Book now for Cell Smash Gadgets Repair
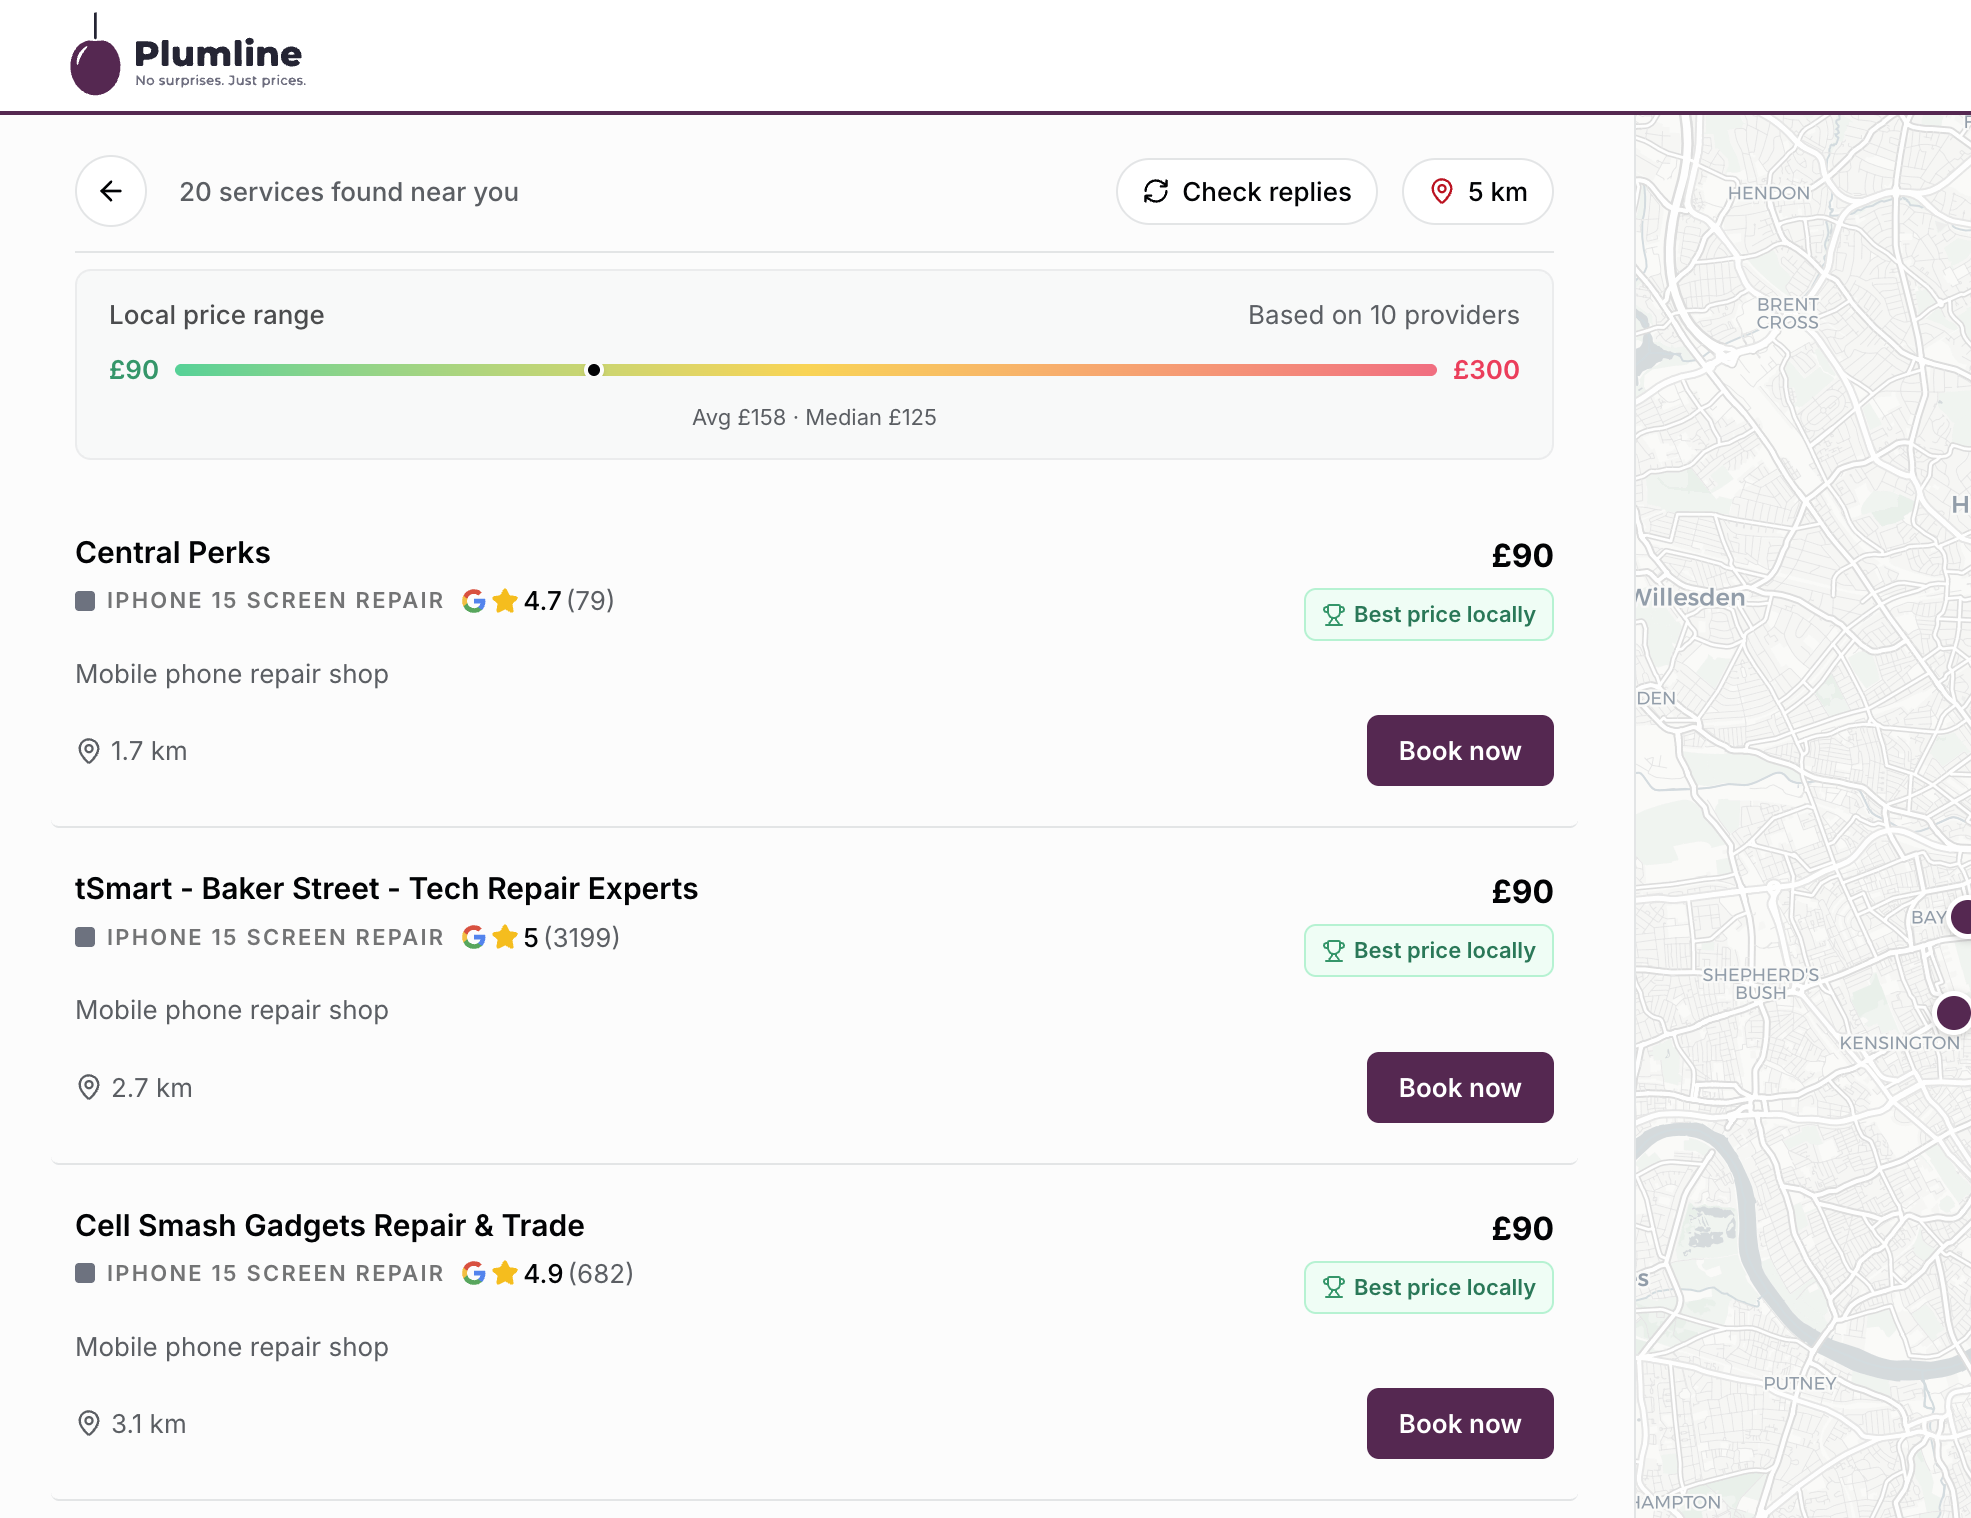The image size is (1971, 1518). [x=1459, y=1423]
